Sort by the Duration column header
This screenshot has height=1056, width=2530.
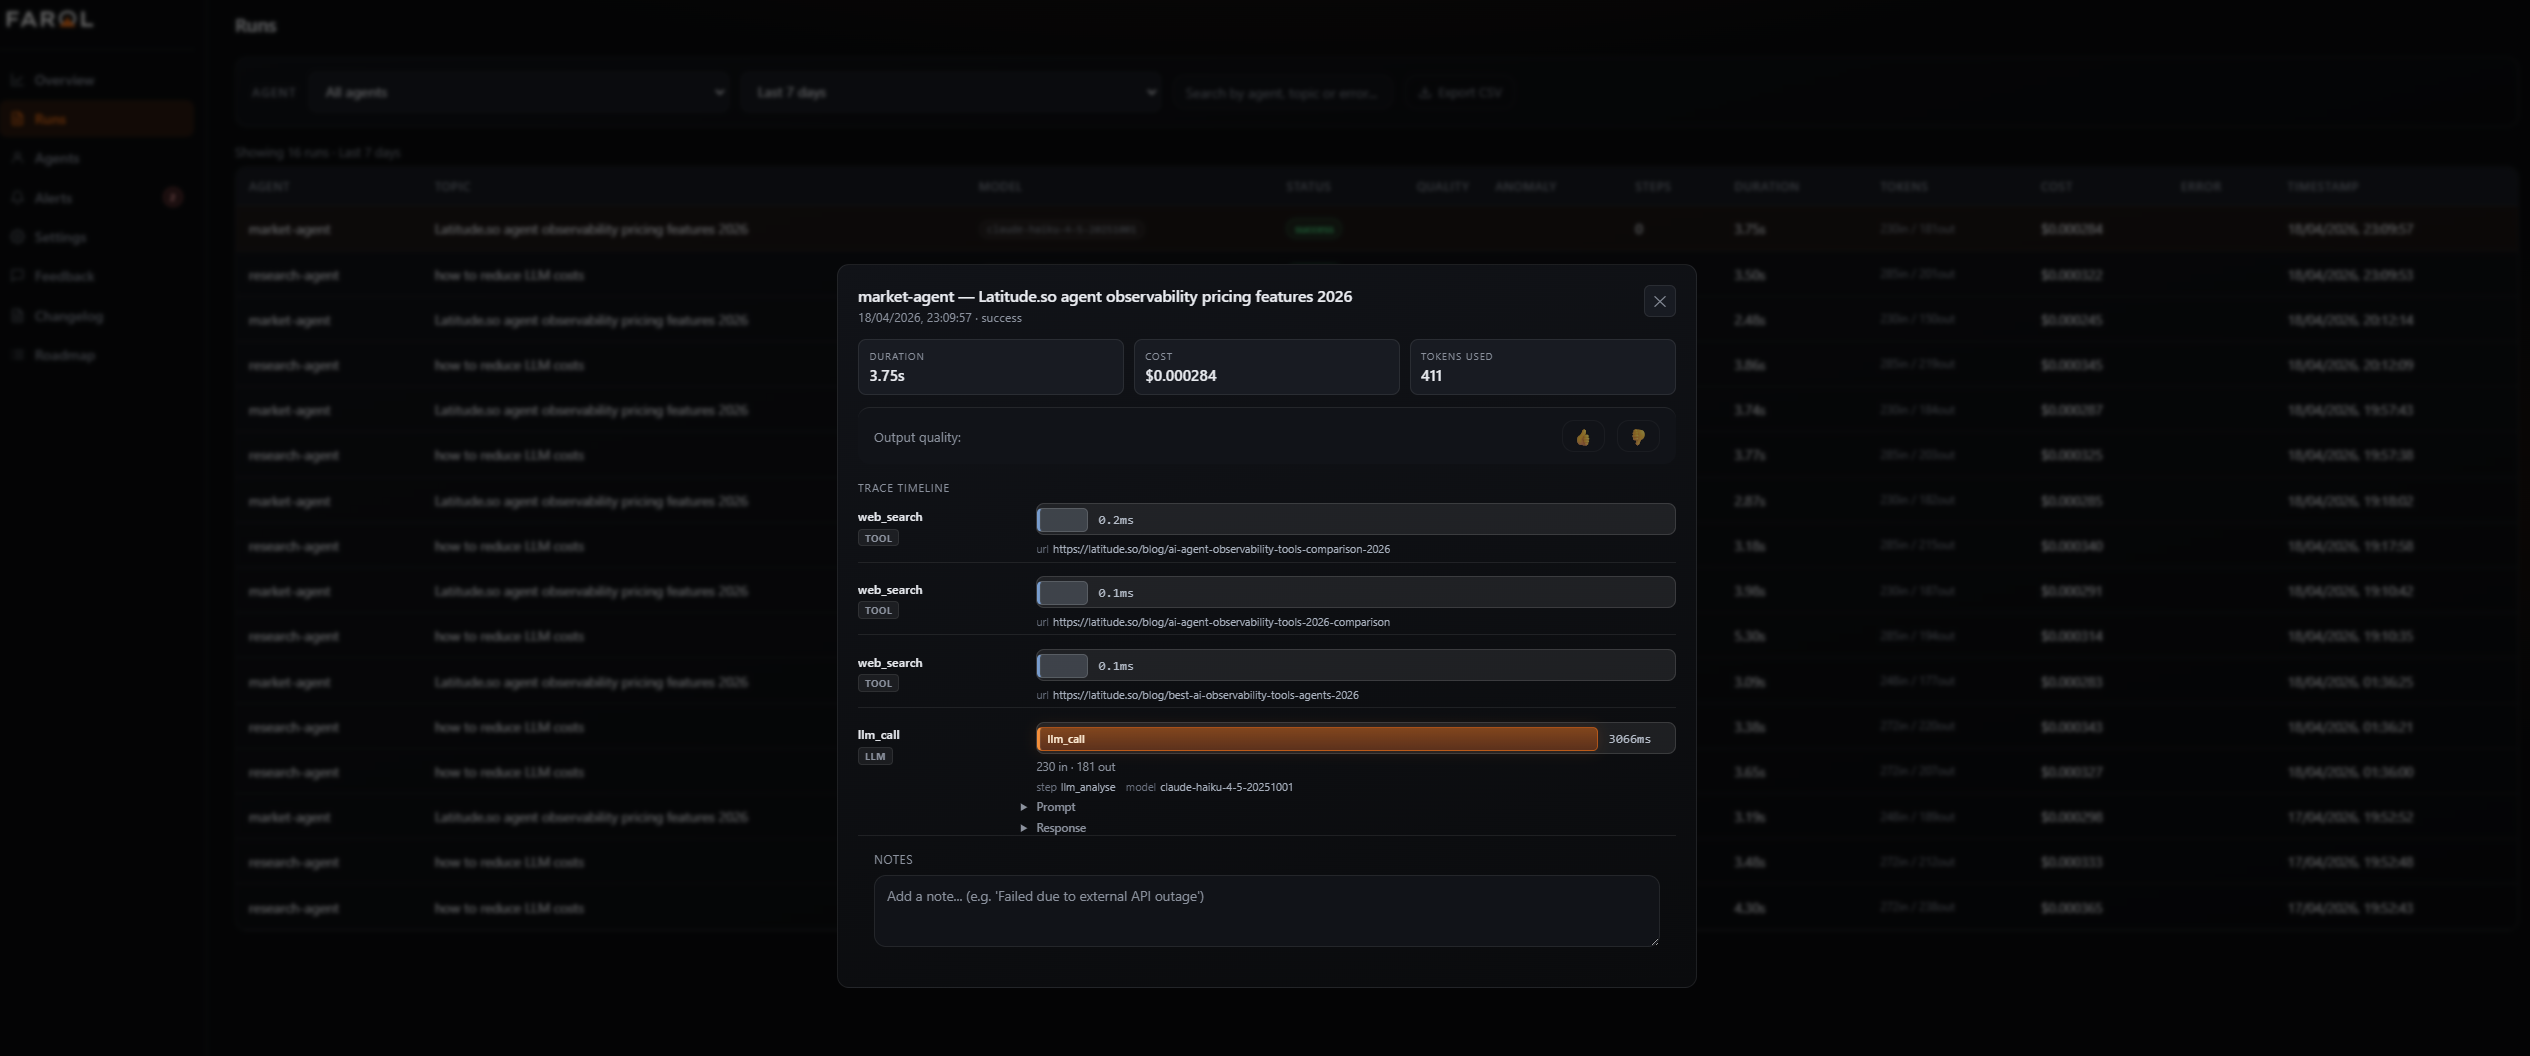[x=1766, y=187]
